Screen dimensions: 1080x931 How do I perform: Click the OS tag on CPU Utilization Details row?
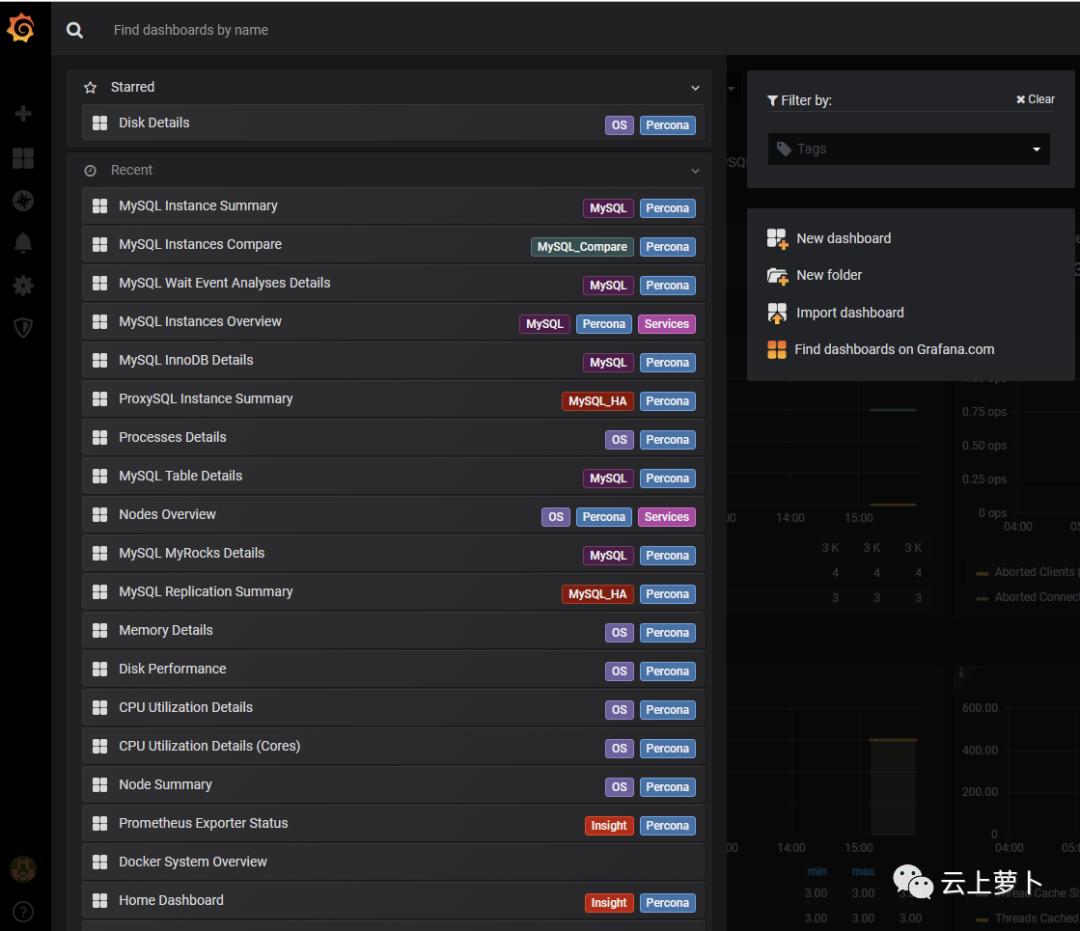pos(619,710)
